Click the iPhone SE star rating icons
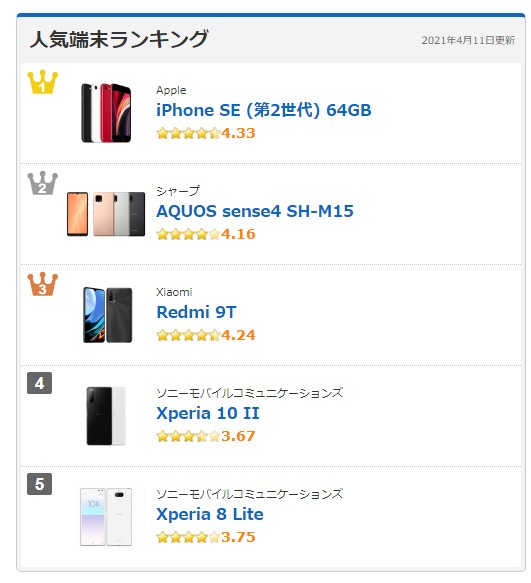531x583 pixels. pos(189,133)
